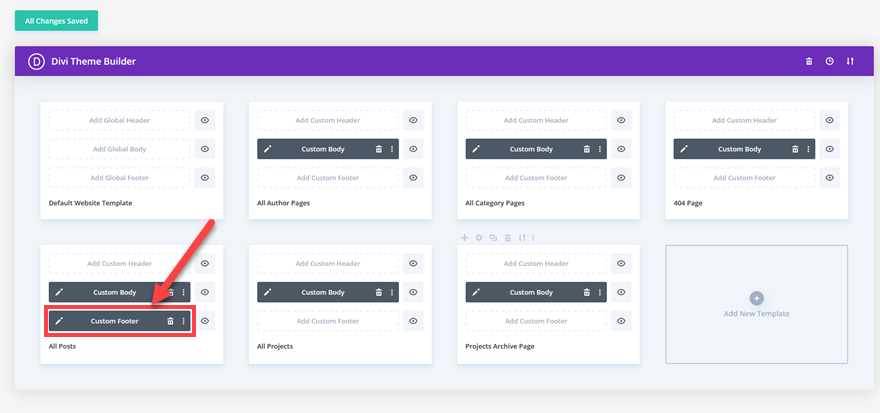This screenshot has height=413, width=880.
Task: Hide the All Posts Custom Footer
Action: click(205, 321)
